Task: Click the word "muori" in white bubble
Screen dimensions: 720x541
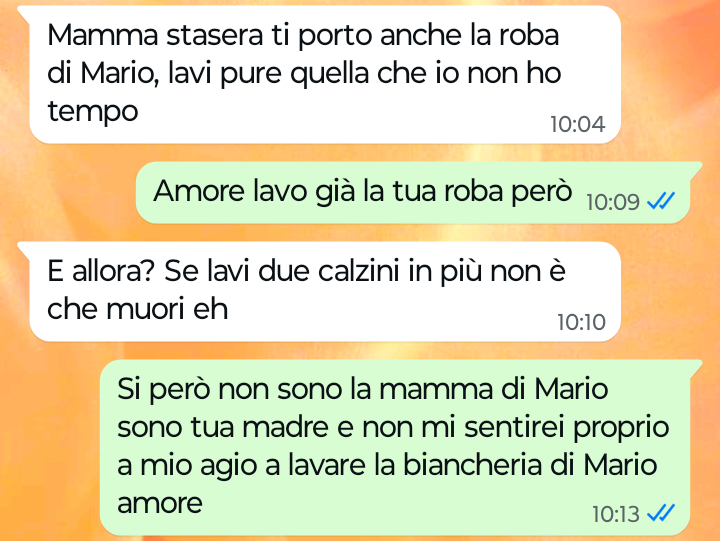Action: pyautogui.click(x=145, y=309)
